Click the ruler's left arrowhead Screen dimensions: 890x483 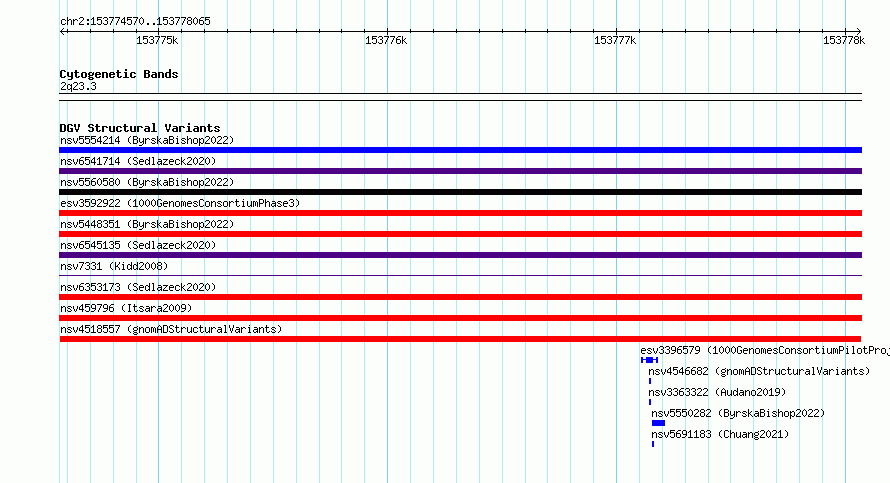tap(62, 32)
